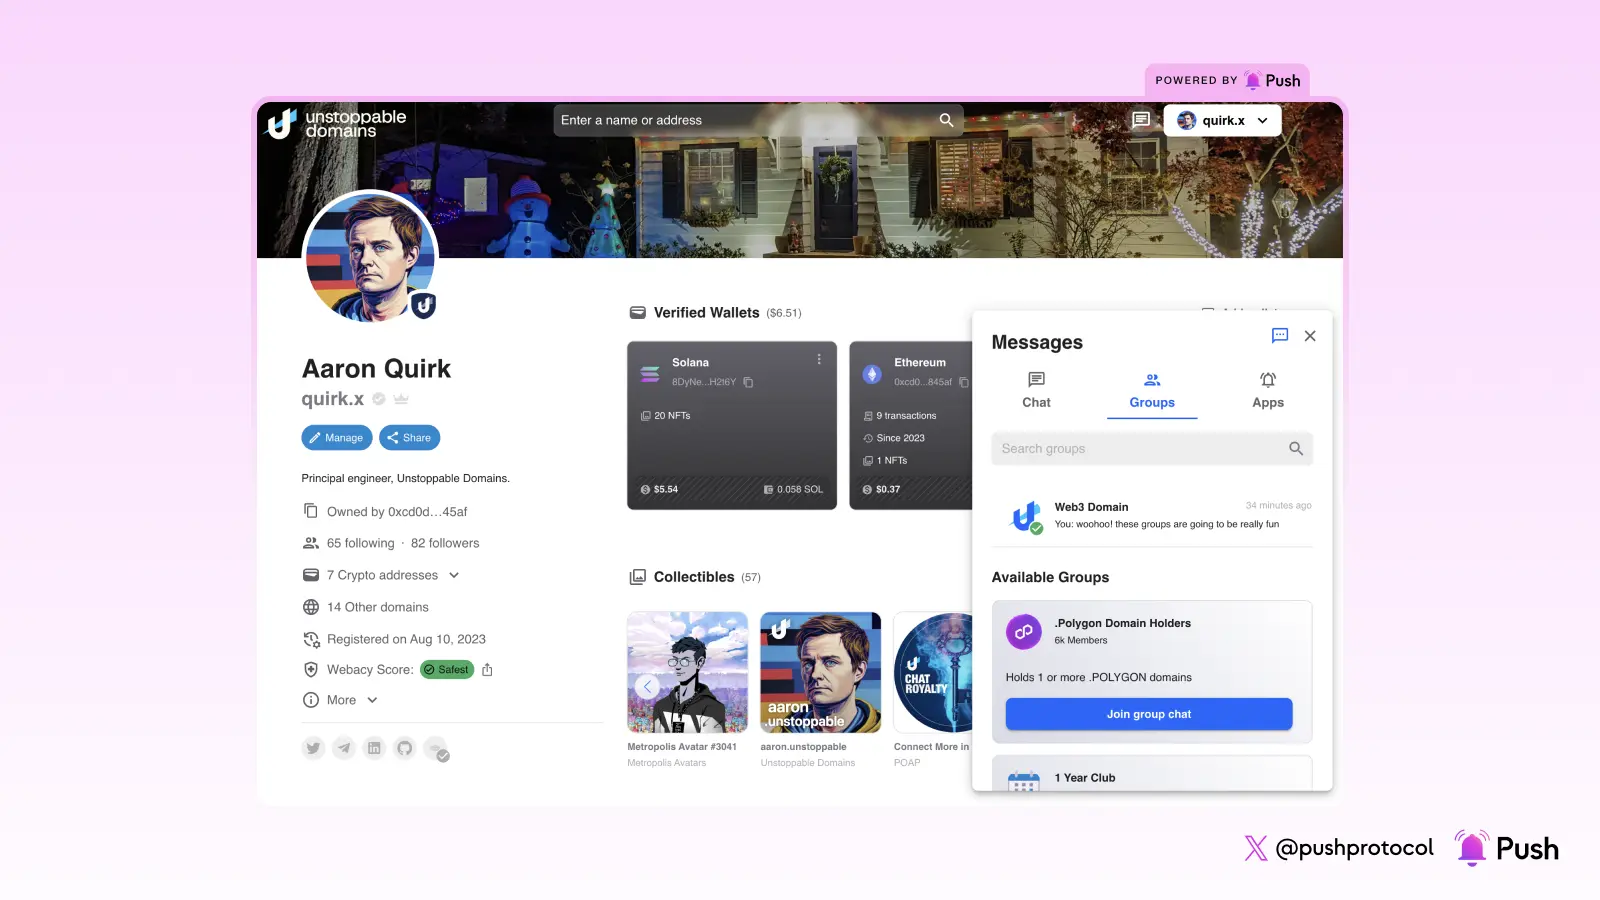Expand the More section
The width and height of the screenshot is (1600, 900).
371,700
